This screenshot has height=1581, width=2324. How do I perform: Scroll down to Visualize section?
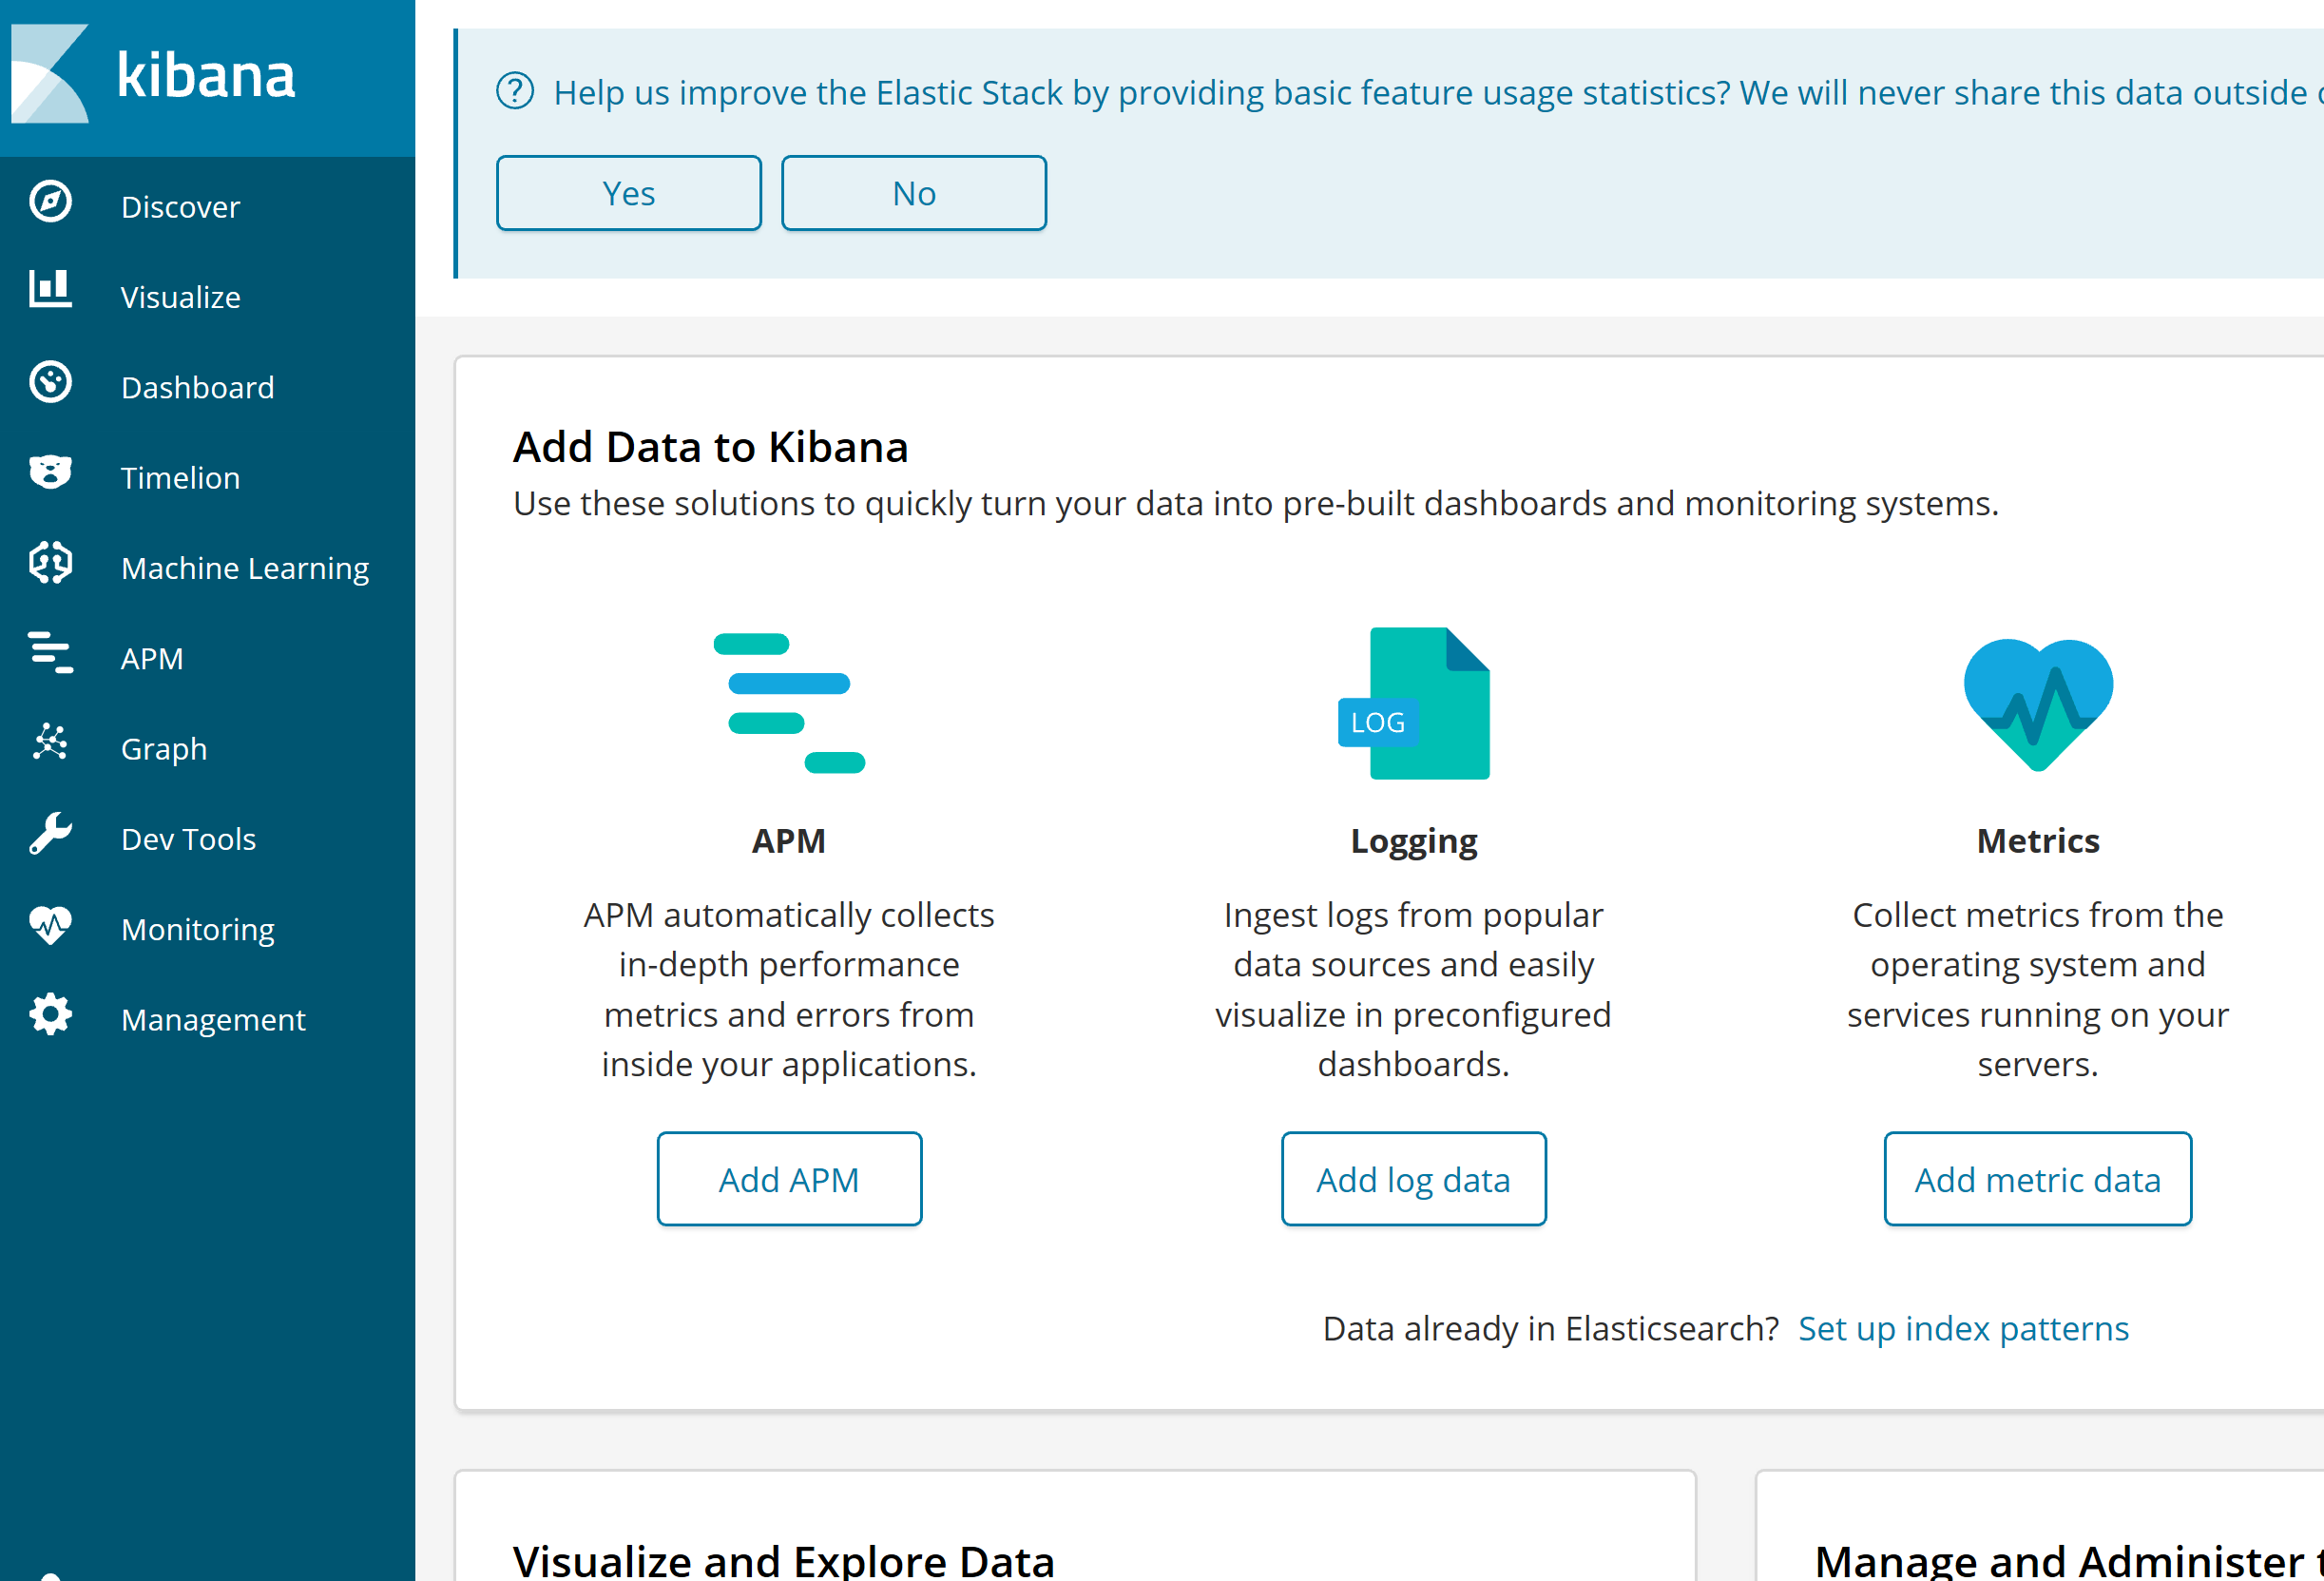(x=180, y=297)
